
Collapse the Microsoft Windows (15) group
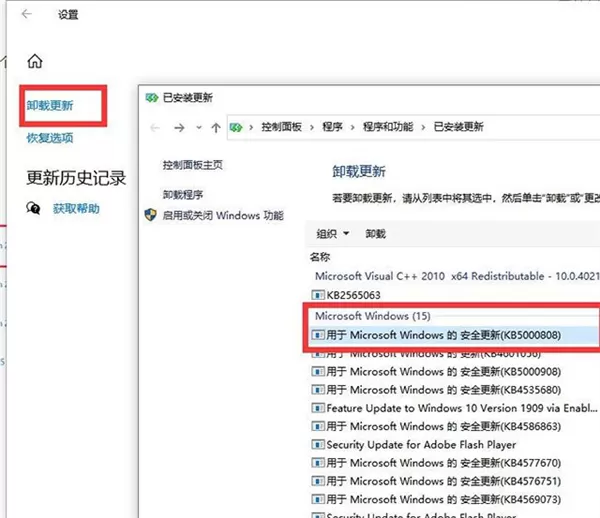tap(372, 316)
